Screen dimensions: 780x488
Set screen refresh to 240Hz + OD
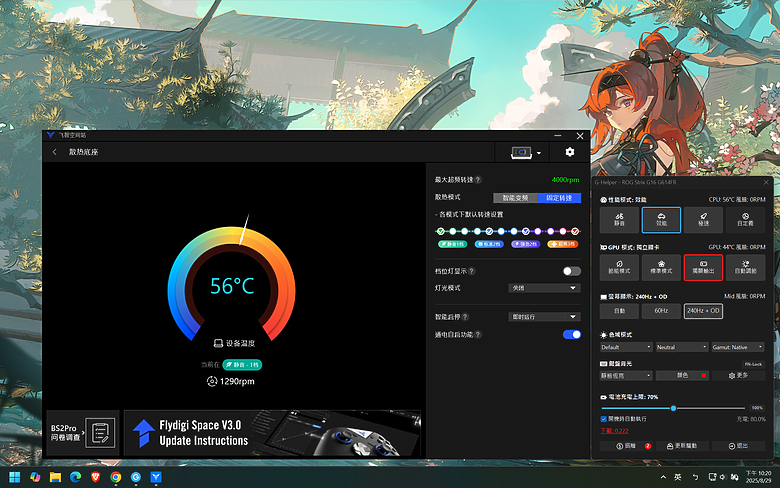click(703, 311)
